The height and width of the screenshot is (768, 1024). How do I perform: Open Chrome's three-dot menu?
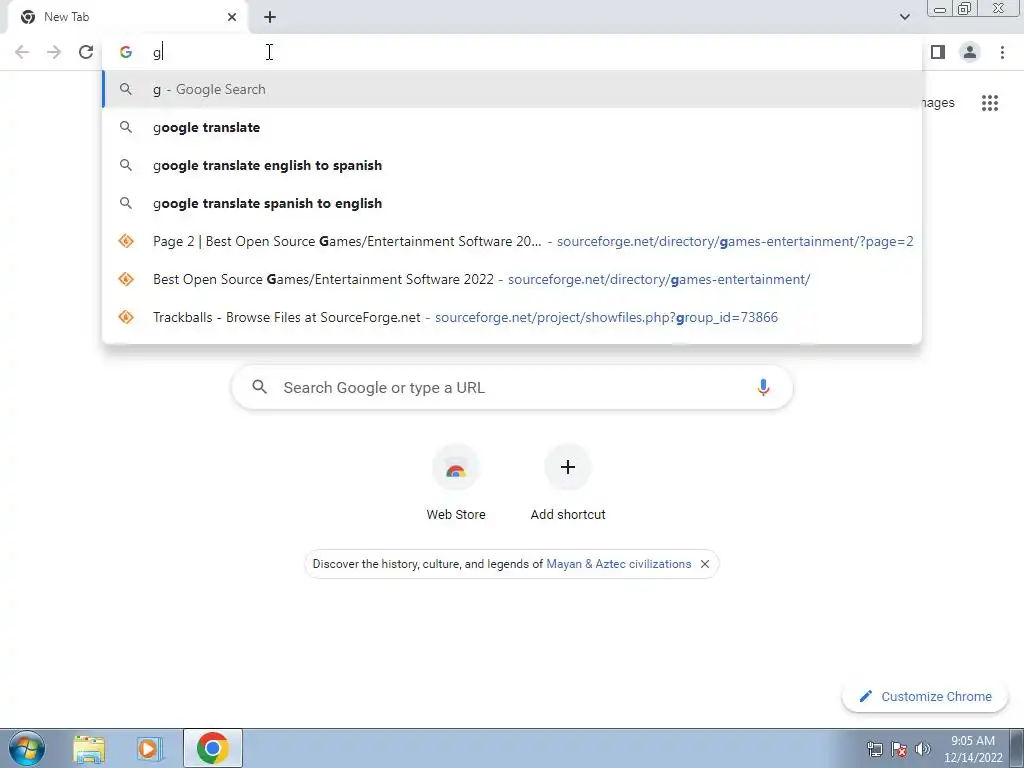[x=1002, y=52]
